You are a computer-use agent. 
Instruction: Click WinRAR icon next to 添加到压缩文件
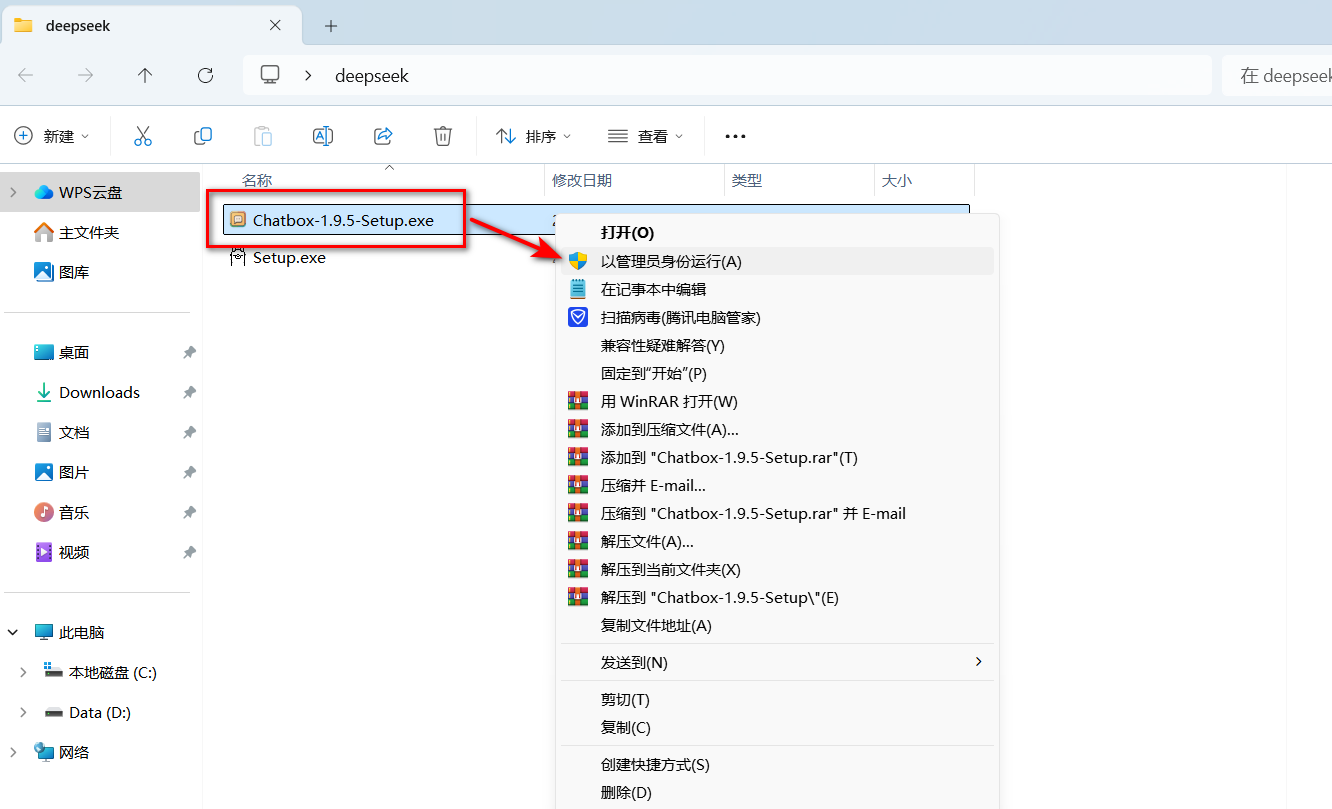coord(578,429)
